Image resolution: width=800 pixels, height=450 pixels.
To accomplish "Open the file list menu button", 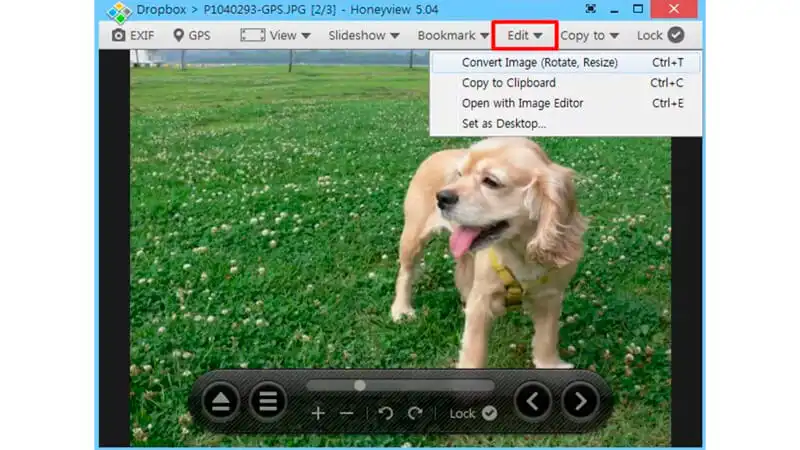I will point(268,401).
